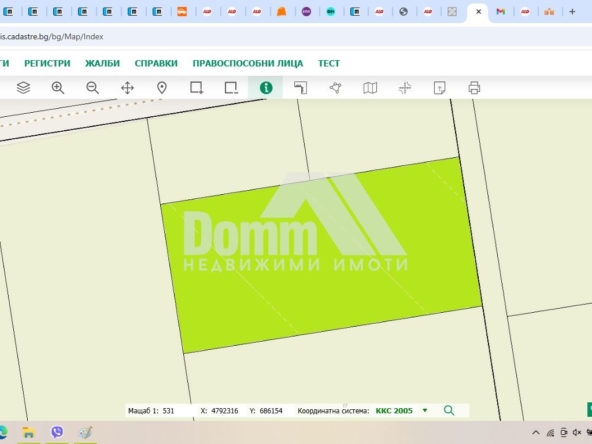The width and height of the screenshot is (592, 444).
Task: Open ЖАЛБИ menu
Action: 102,63
